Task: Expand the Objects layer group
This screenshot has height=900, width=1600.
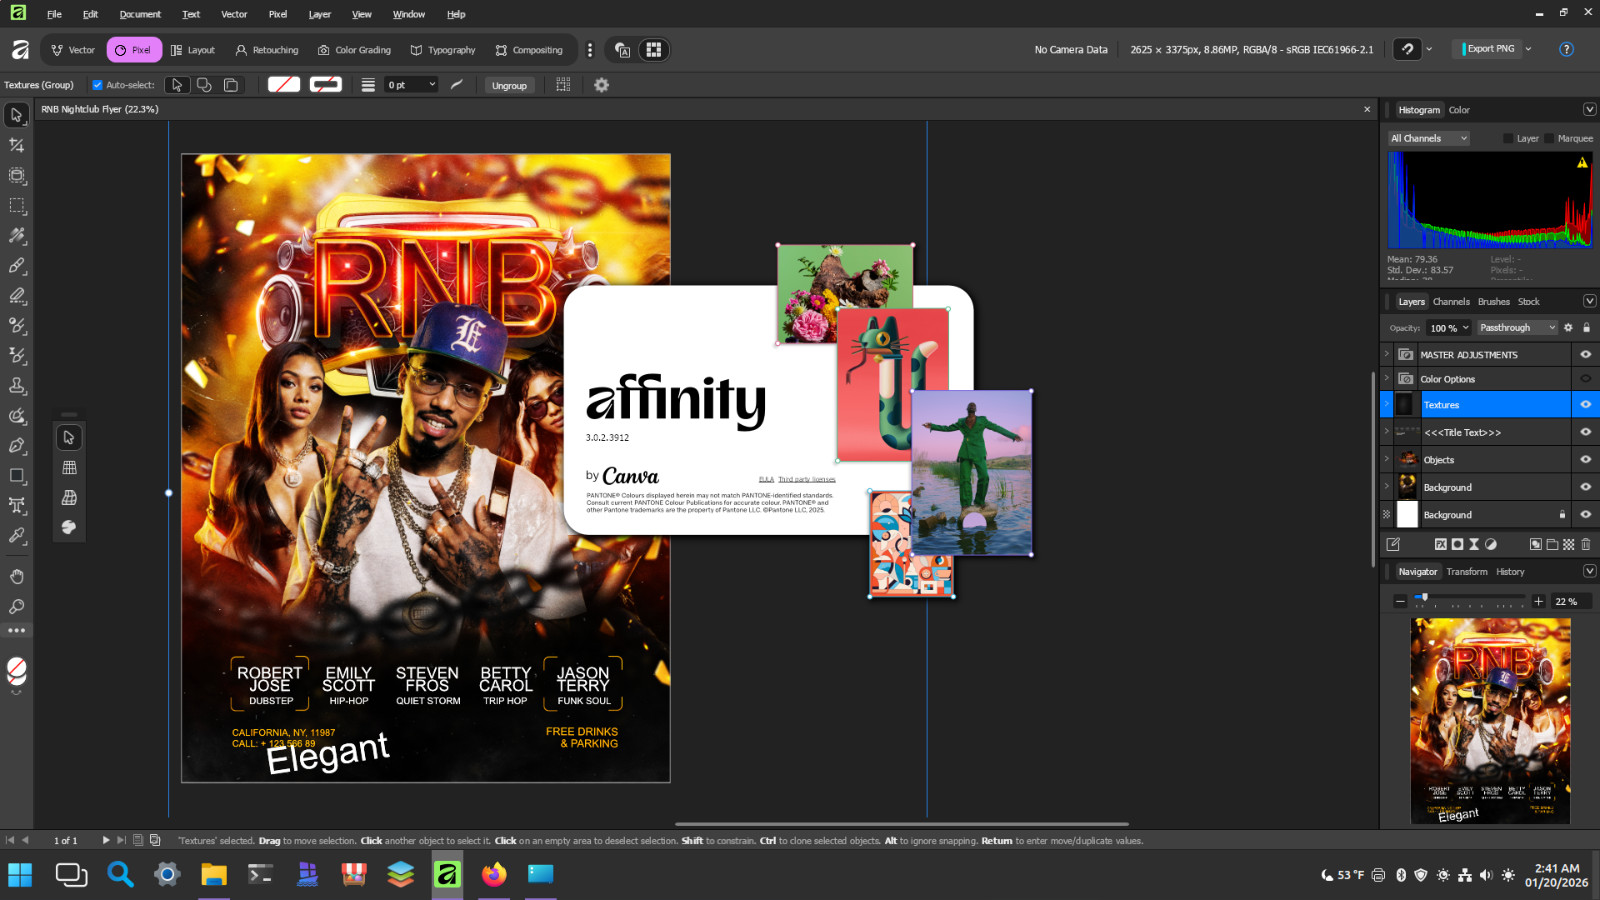Action: (x=1386, y=459)
